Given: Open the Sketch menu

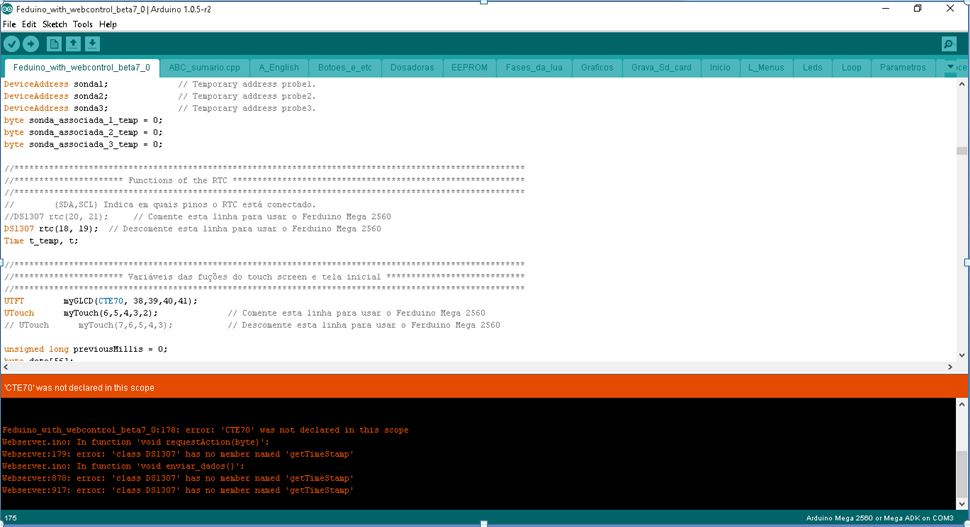Looking at the screenshot, I should [54, 24].
